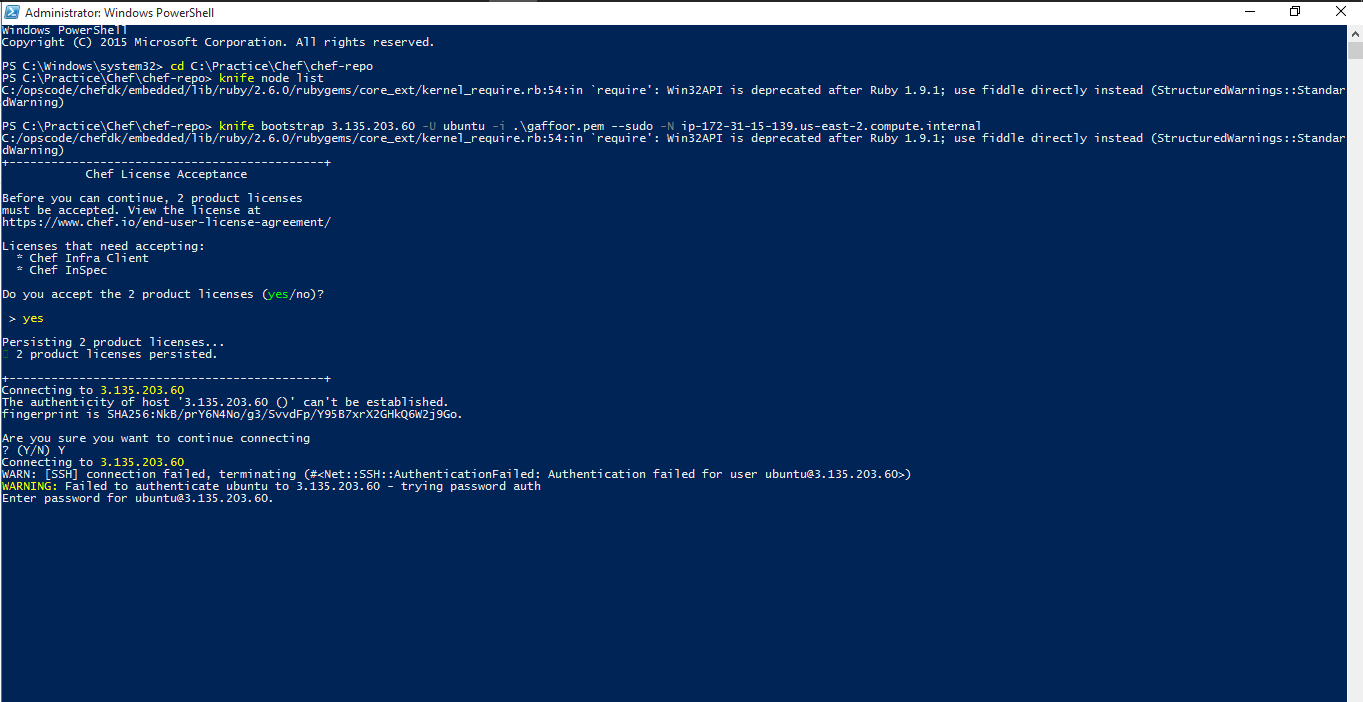Click the PowerShell icon in the title bar

(10, 11)
